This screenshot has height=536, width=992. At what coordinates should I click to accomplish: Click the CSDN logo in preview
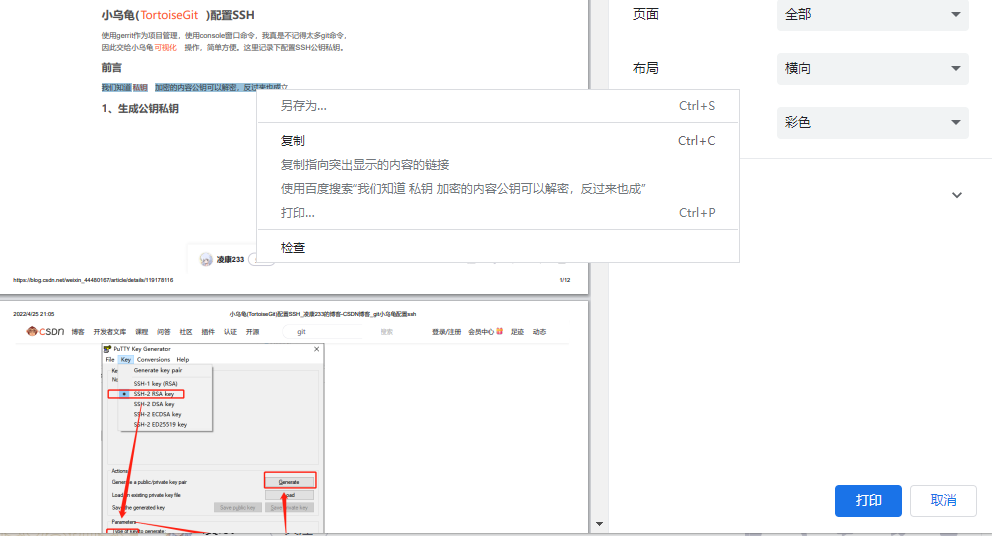point(45,332)
